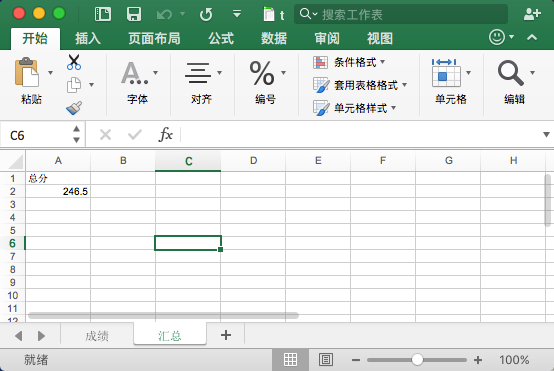Click the vertical scrollbar thumb

tap(548, 200)
